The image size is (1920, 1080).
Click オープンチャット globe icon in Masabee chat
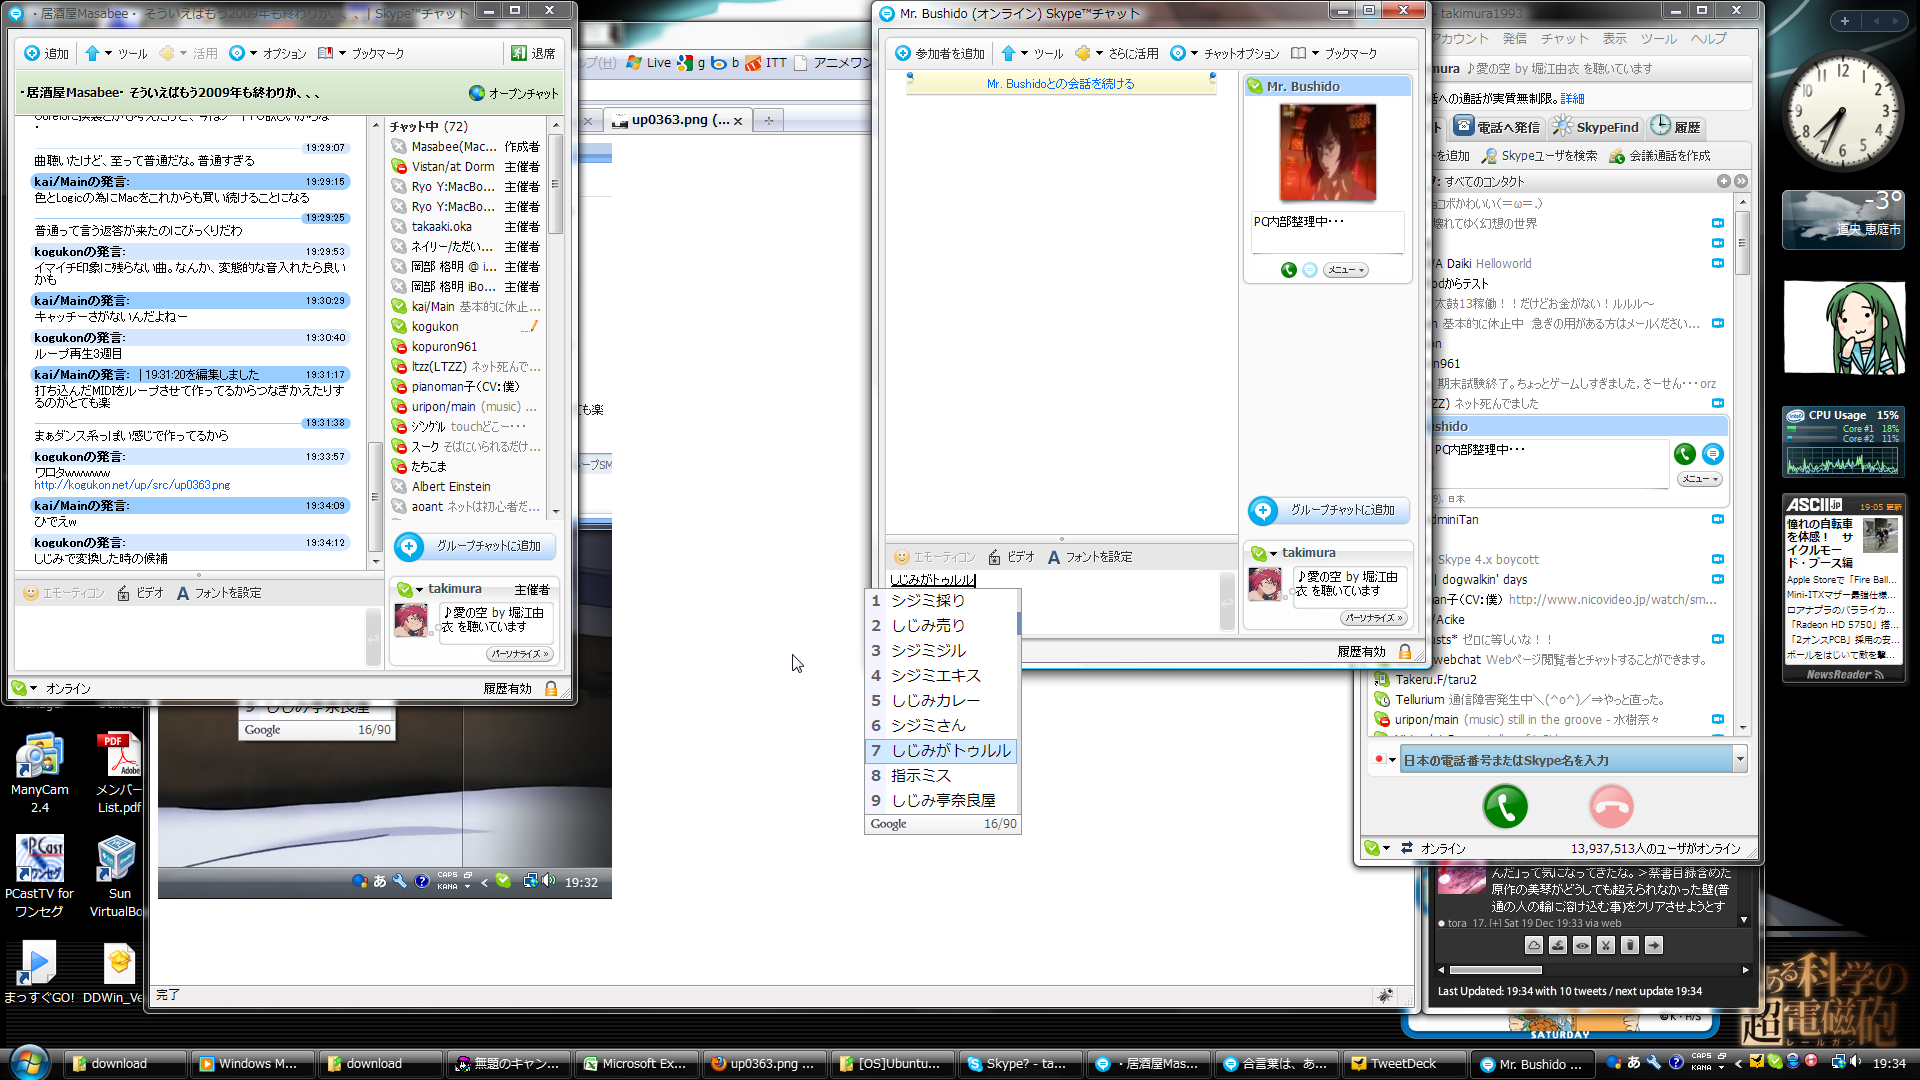tap(476, 93)
